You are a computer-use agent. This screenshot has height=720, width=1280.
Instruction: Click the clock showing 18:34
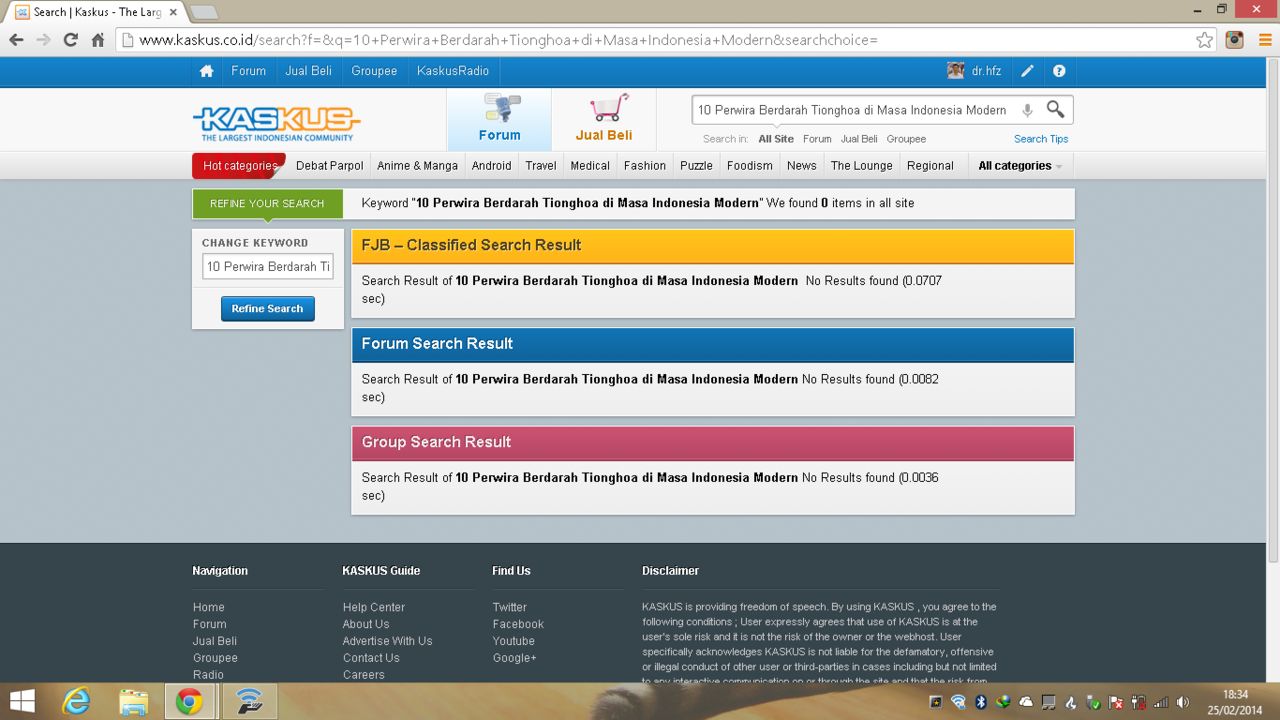coord(1235,695)
